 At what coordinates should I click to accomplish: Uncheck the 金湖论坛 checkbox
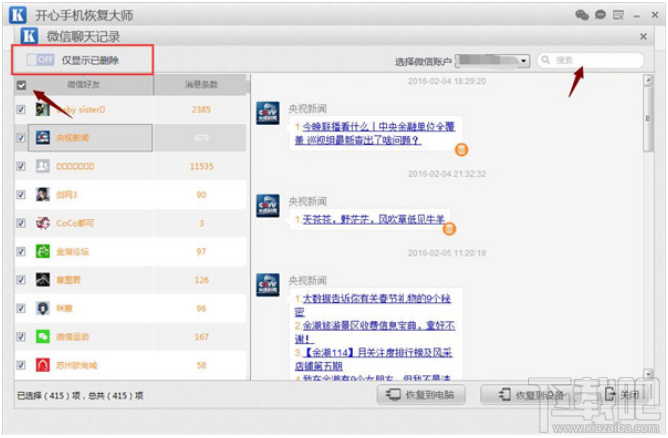point(21,251)
